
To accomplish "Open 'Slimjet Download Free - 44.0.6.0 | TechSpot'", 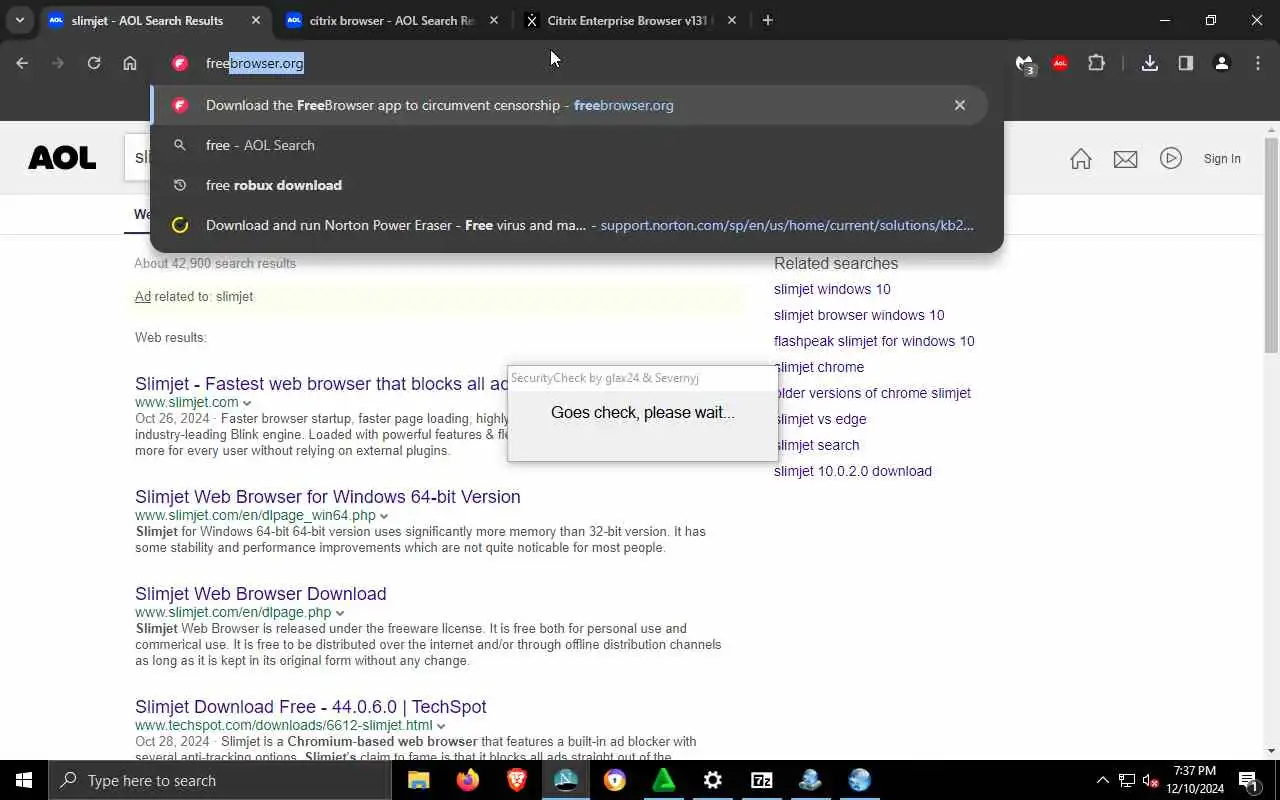I will pyautogui.click(x=311, y=707).
